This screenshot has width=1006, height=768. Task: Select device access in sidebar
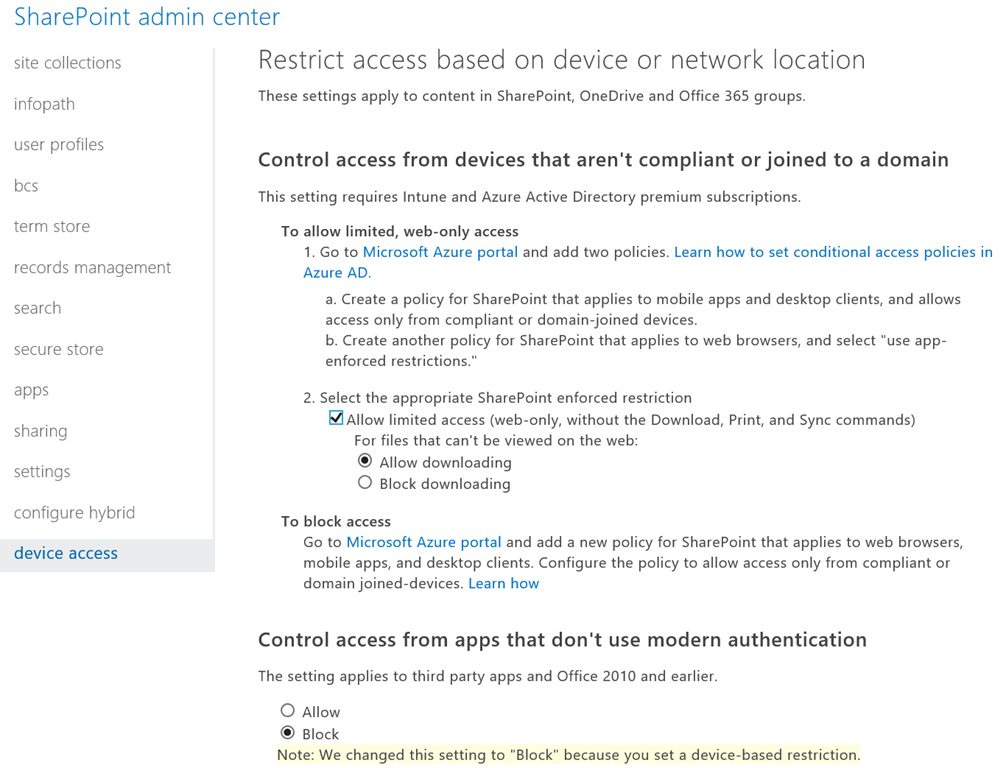pyautogui.click(x=66, y=554)
